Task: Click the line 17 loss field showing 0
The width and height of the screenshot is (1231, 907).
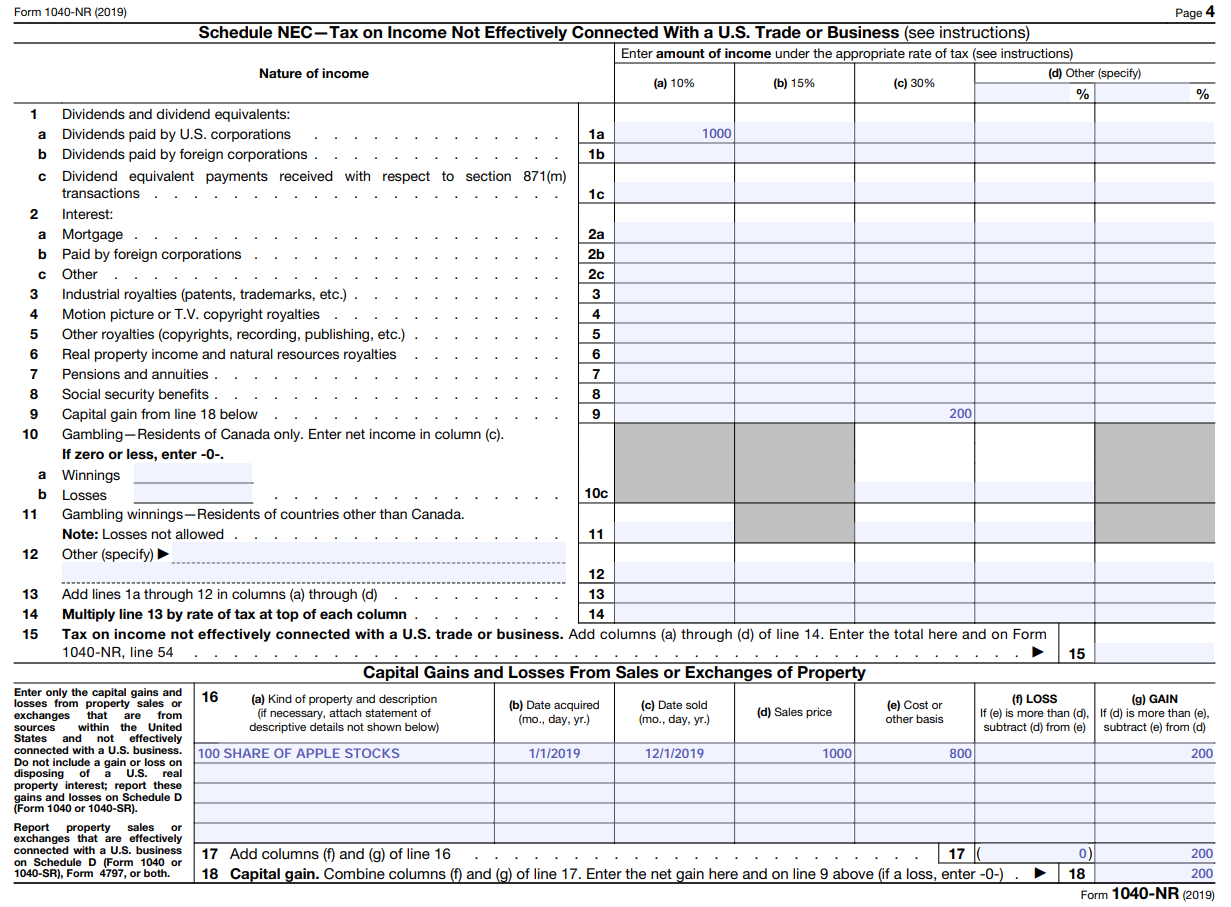Action: click(1034, 854)
